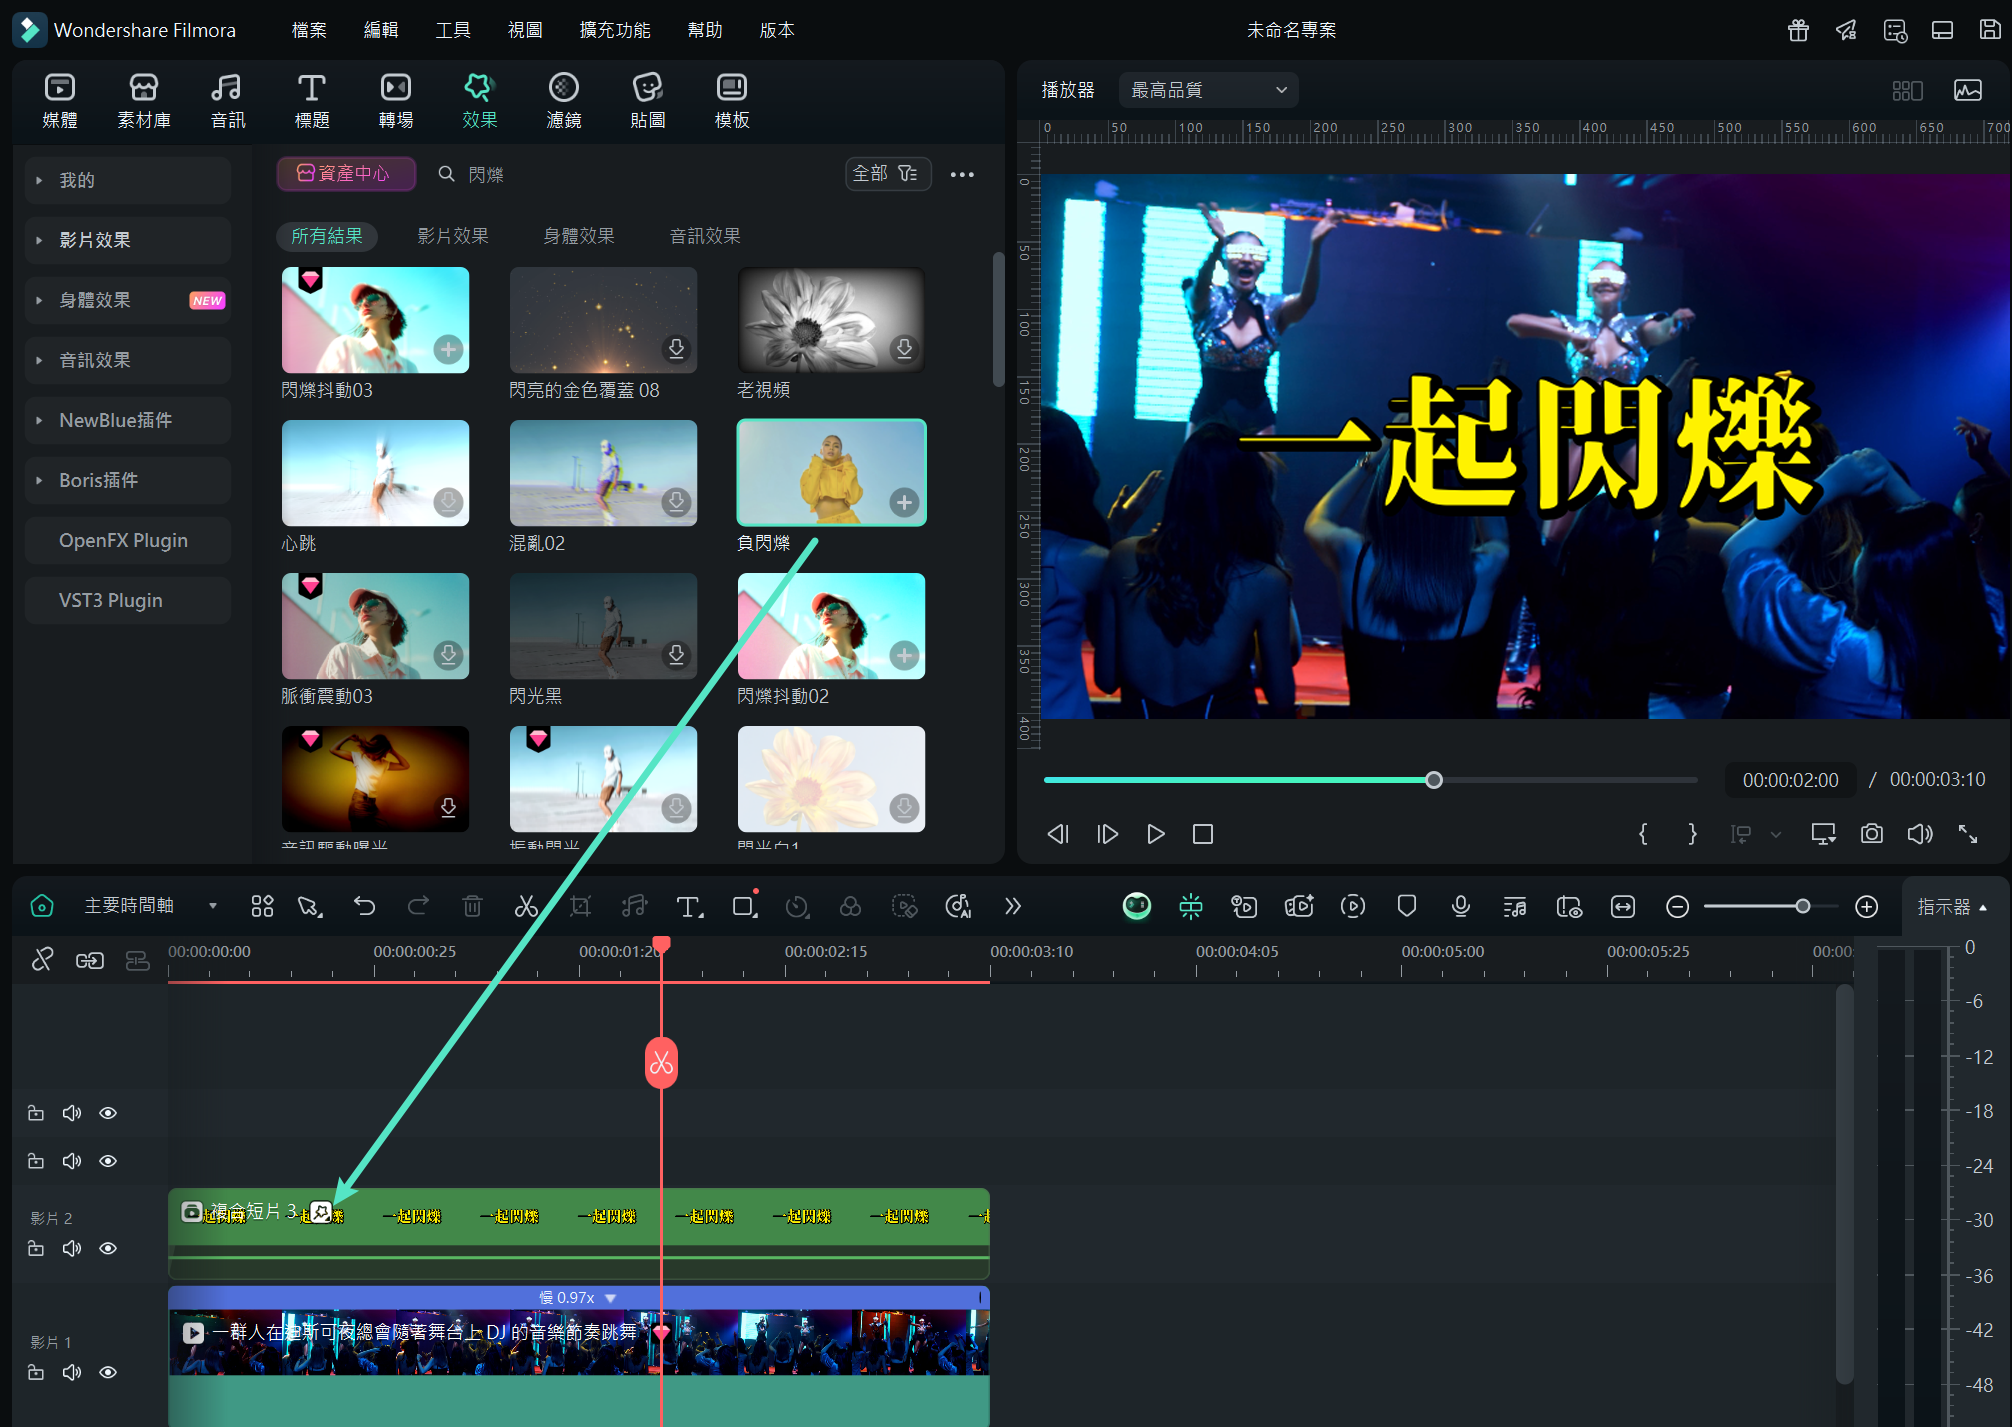Click the 資產中心 button
This screenshot has width=2012, height=1427.
pyautogui.click(x=345, y=174)
